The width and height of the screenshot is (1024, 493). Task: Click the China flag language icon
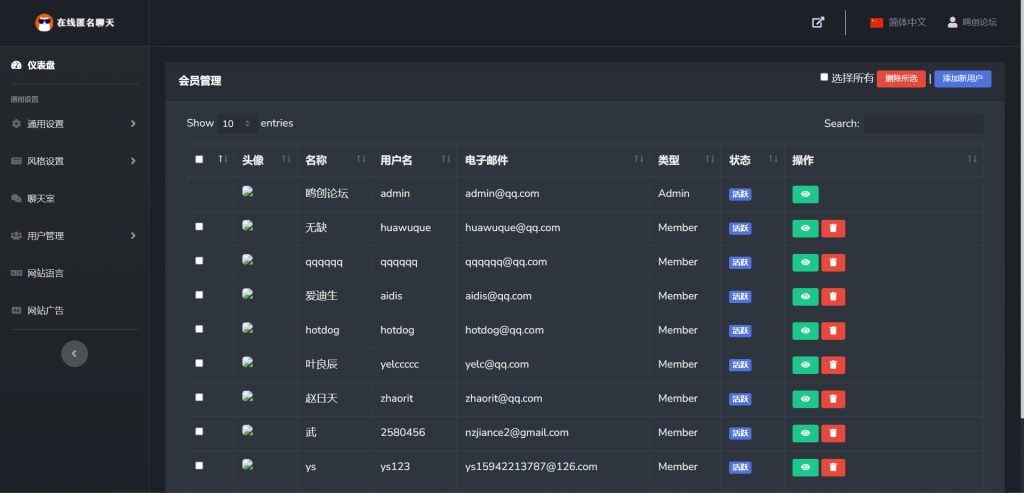[876, 22]
